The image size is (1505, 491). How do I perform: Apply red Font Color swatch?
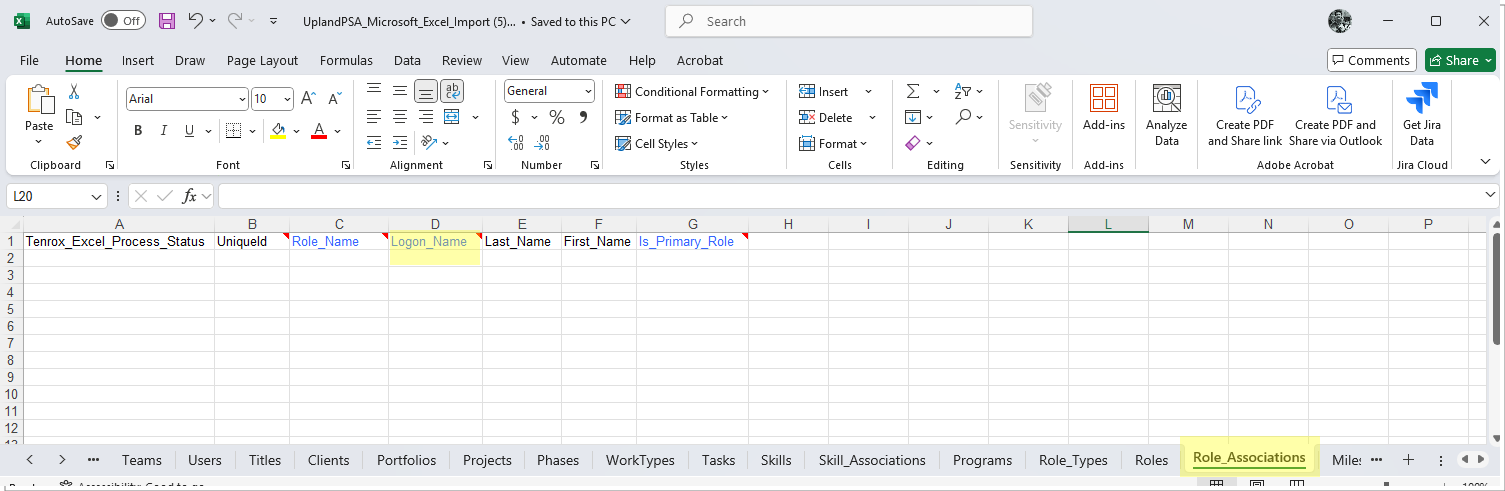coord(319,131)
